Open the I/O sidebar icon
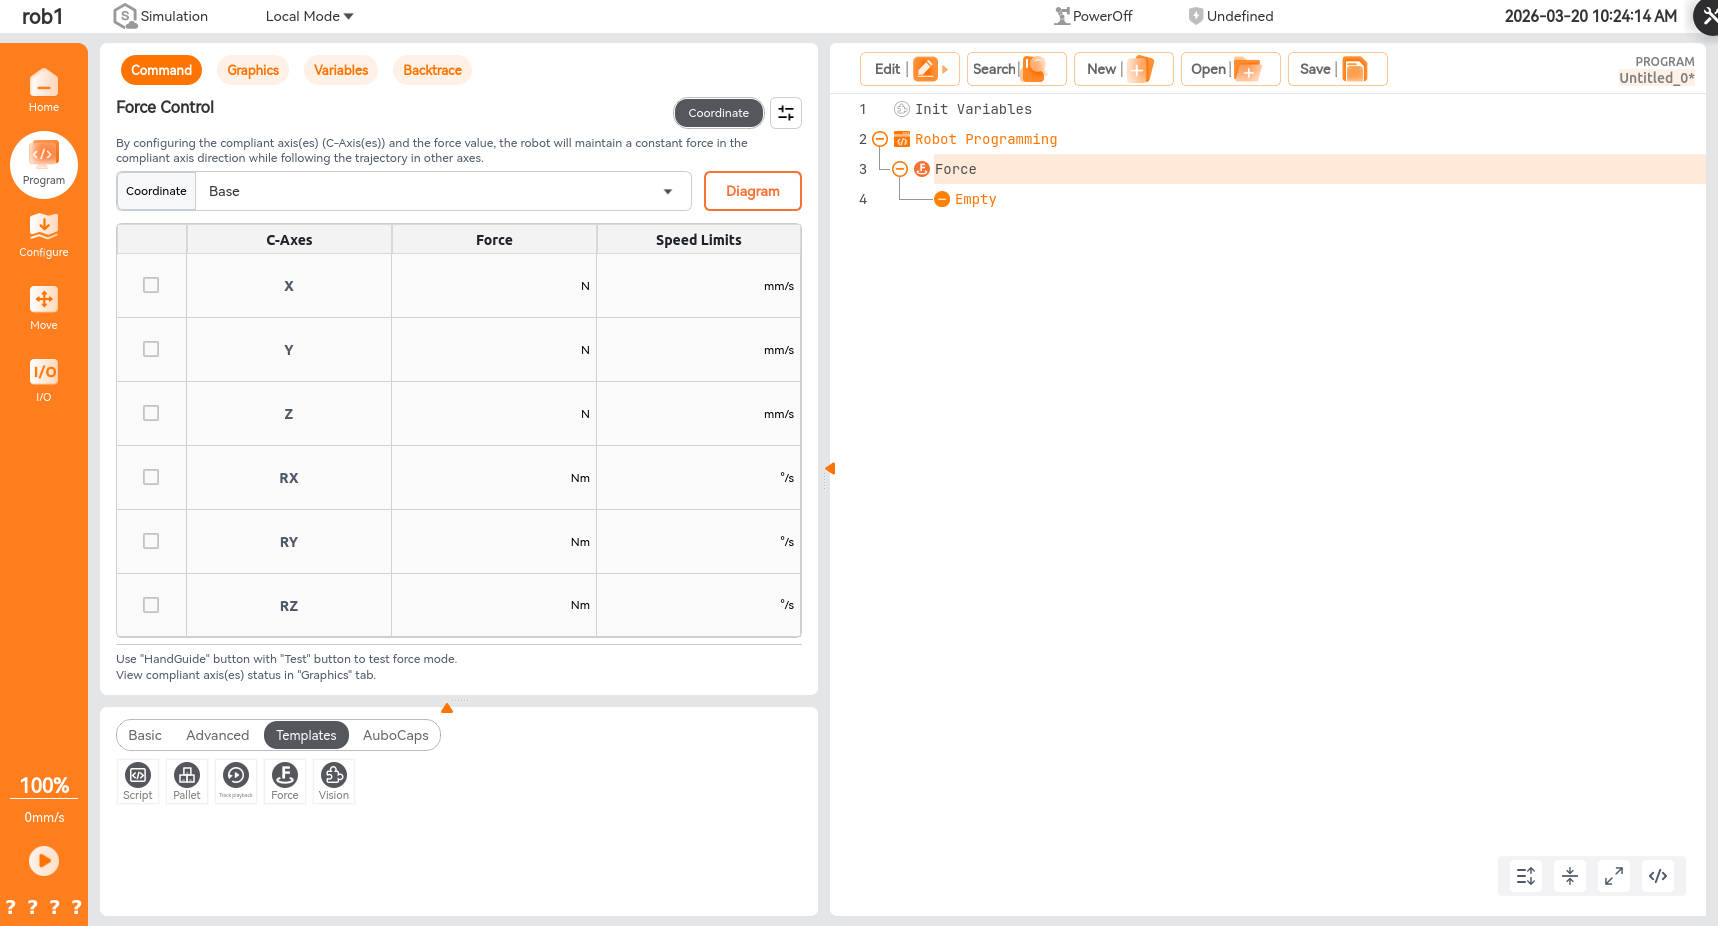This screenshot has height=926, width=1718. (43, 380)
